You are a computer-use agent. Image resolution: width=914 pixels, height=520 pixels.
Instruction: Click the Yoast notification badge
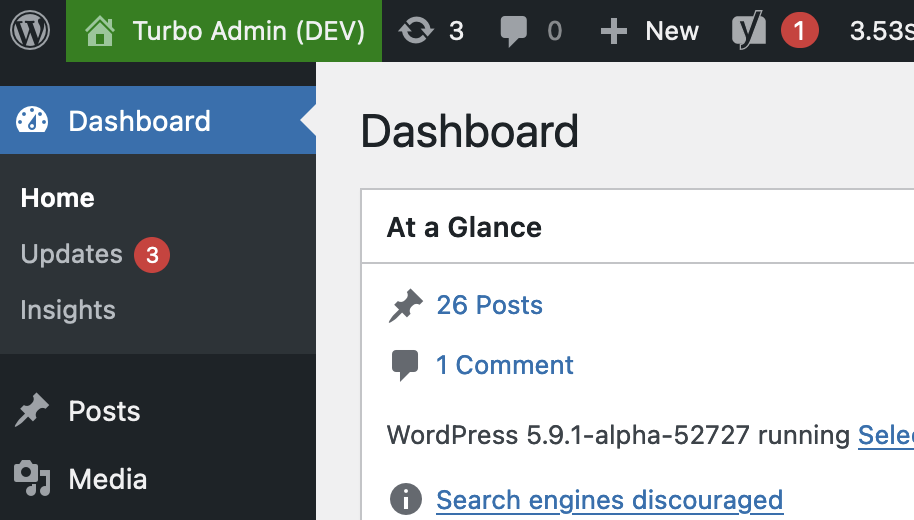coord(799,31)
